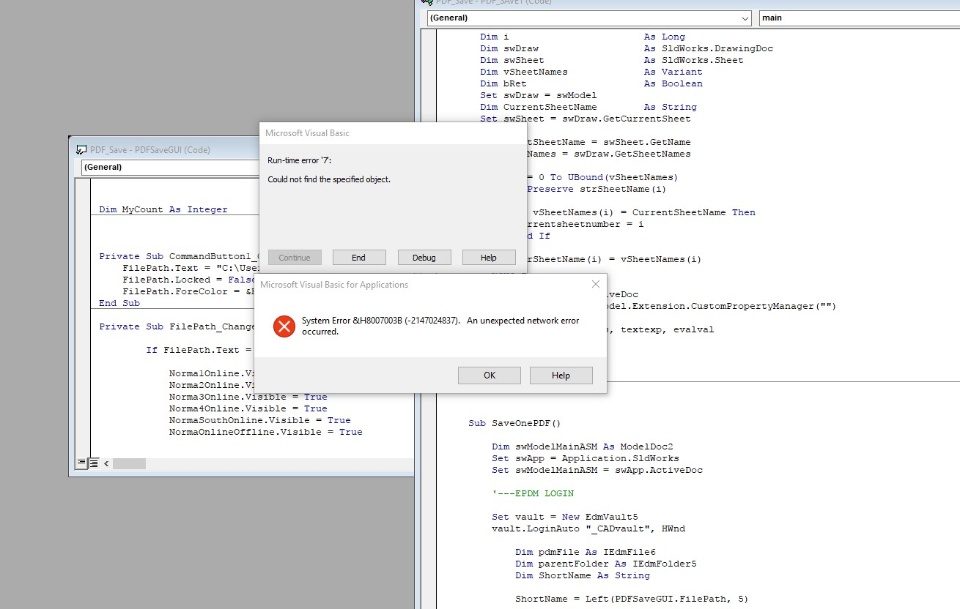Click the 'End Sub' line in PDFSaveGUI window
The height and width of the screenshot is (609, 960).
coord(119,303)
